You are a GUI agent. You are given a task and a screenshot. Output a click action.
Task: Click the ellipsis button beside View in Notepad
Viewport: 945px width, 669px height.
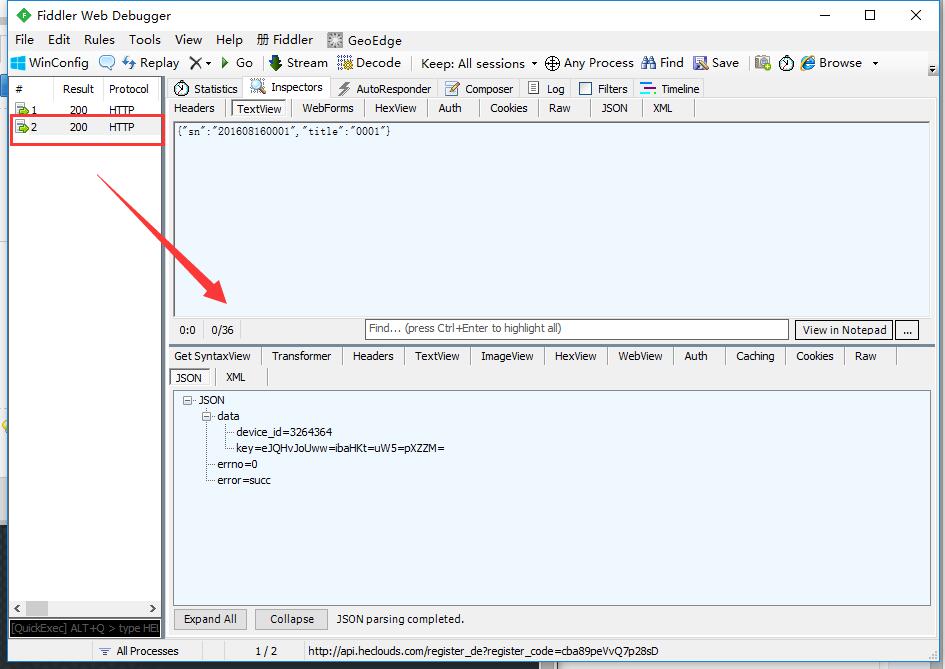click(x=907, y=330)
